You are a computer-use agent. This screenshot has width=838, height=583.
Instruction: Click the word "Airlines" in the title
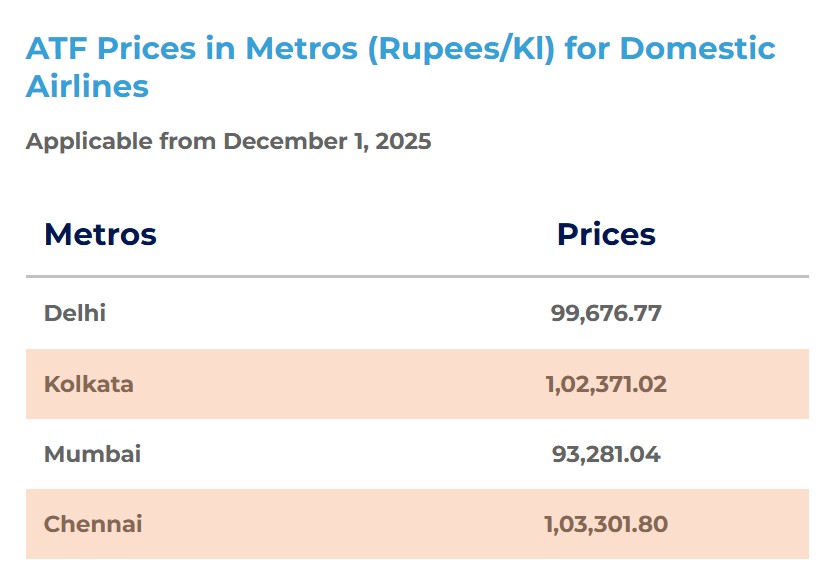[87, 86]
